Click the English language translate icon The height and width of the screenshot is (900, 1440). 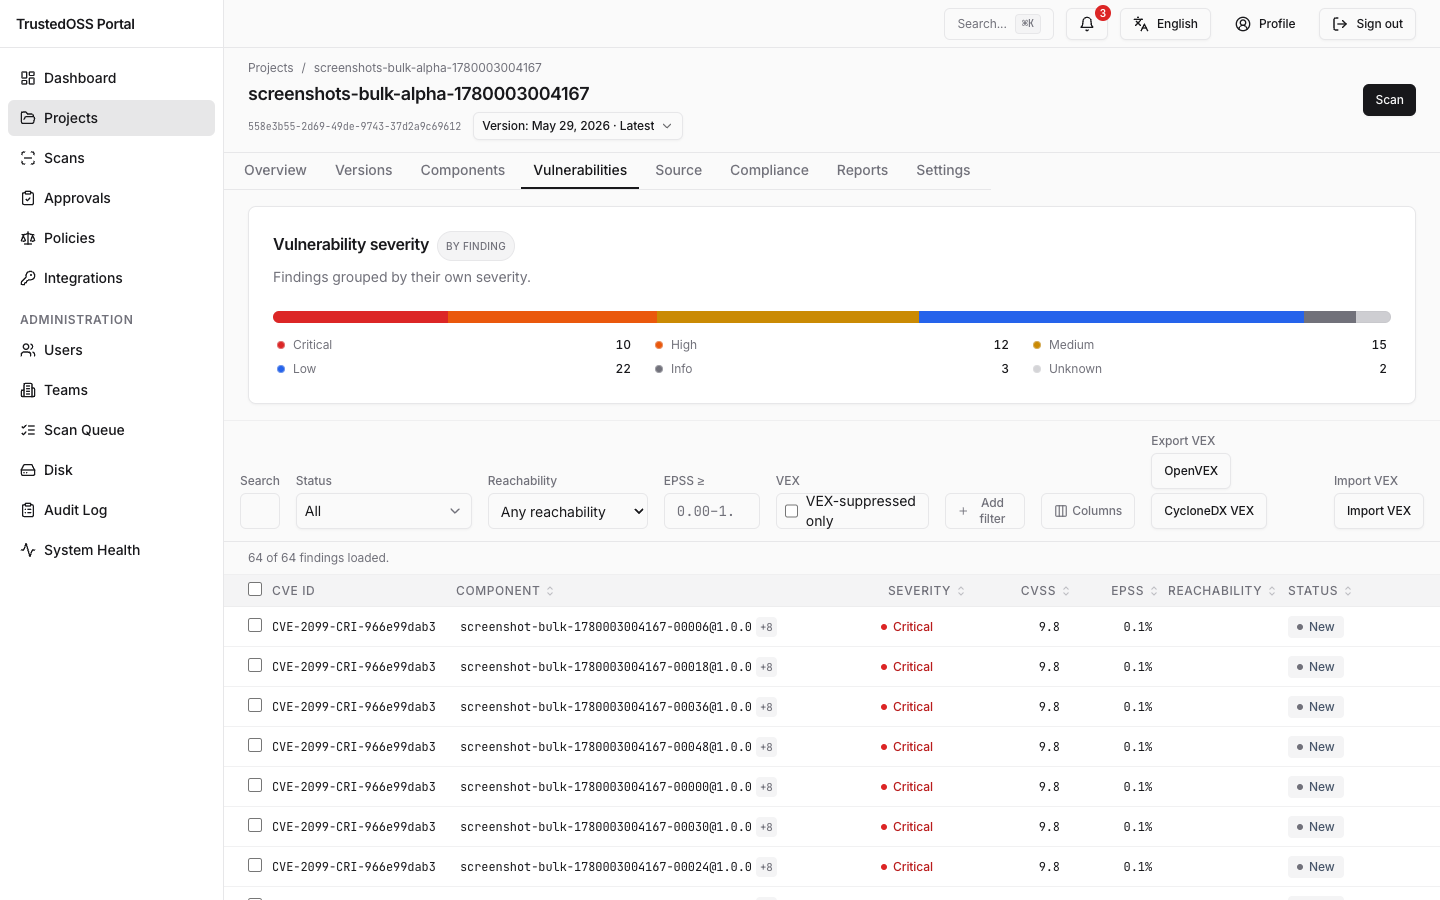point(1141,24)
